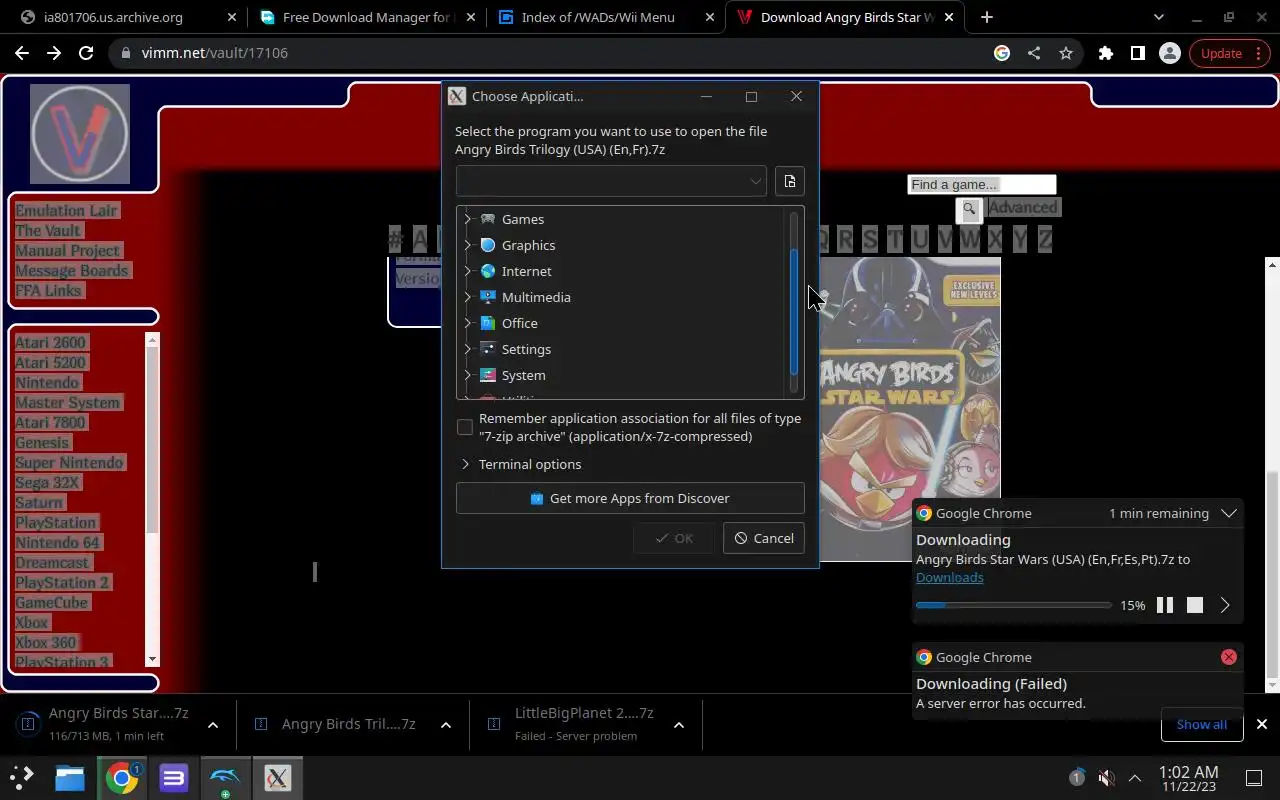Open Message Boards link
Screen dimensions: 1280x800
[x=71, y=270]
